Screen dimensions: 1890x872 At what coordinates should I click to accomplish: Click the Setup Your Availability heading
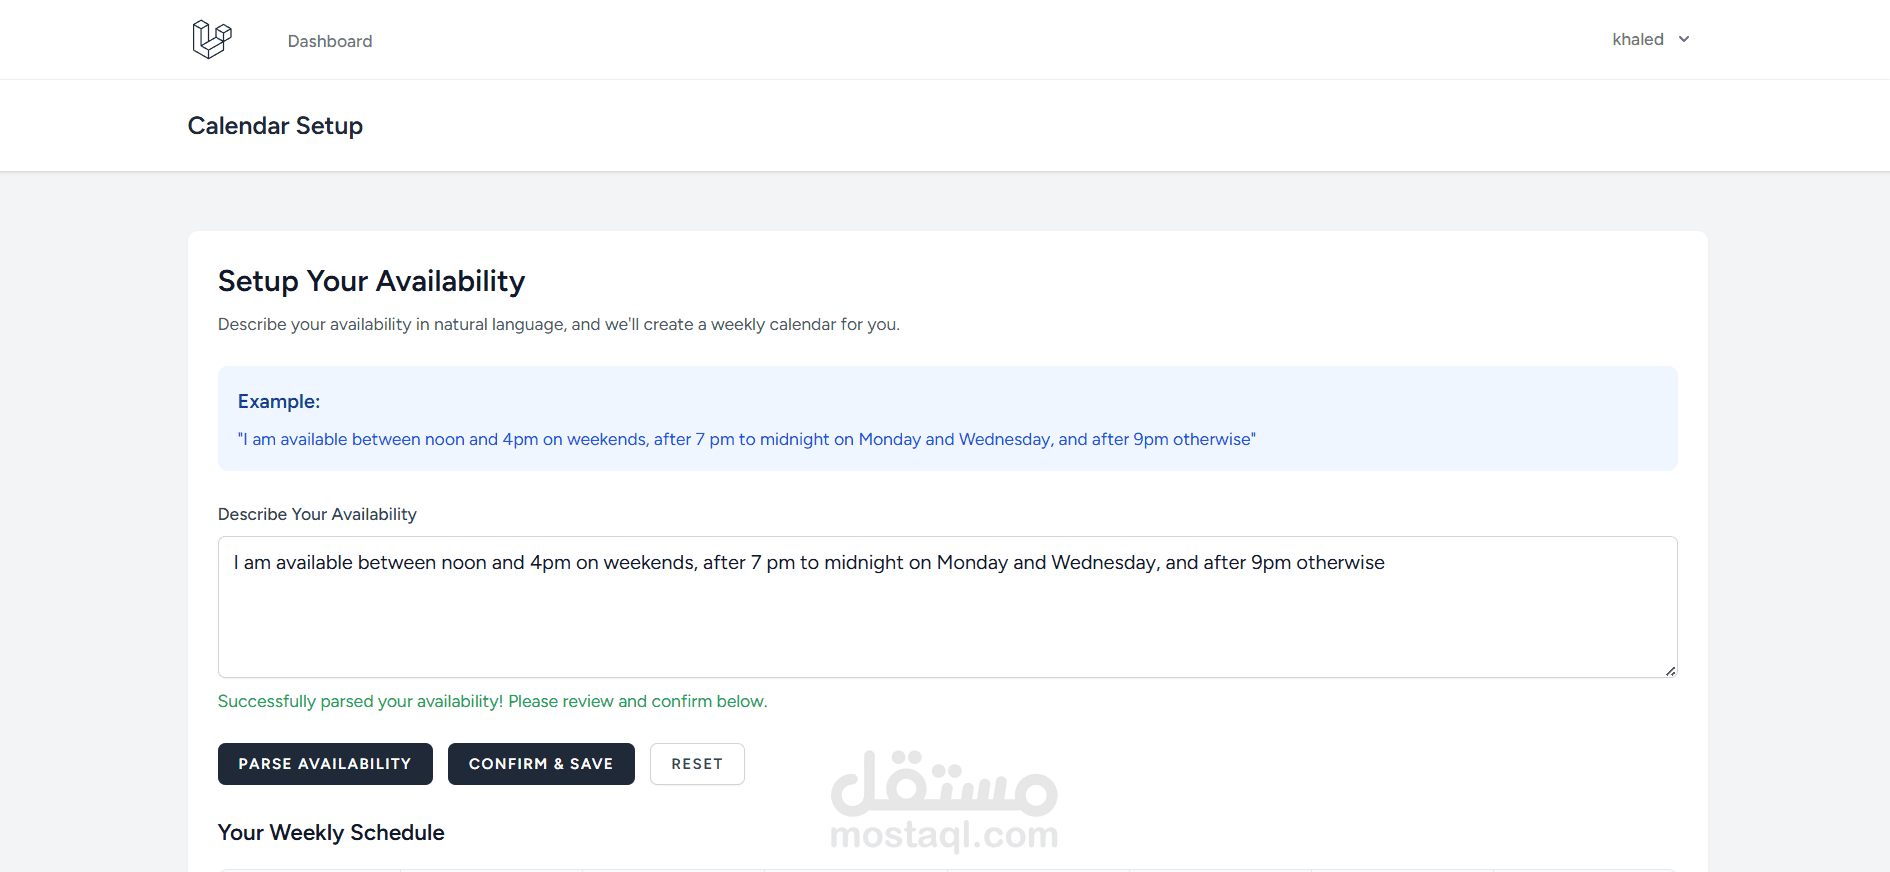[x=371, y=281]
